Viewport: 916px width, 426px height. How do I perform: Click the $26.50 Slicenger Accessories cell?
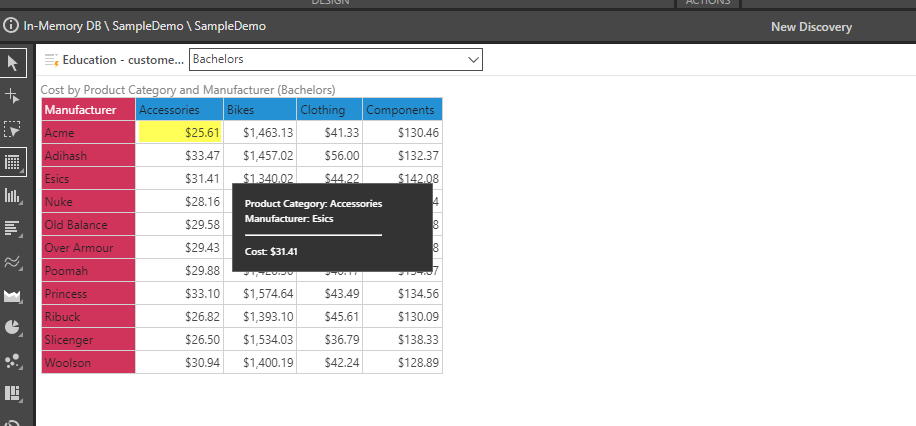(180, 340)
